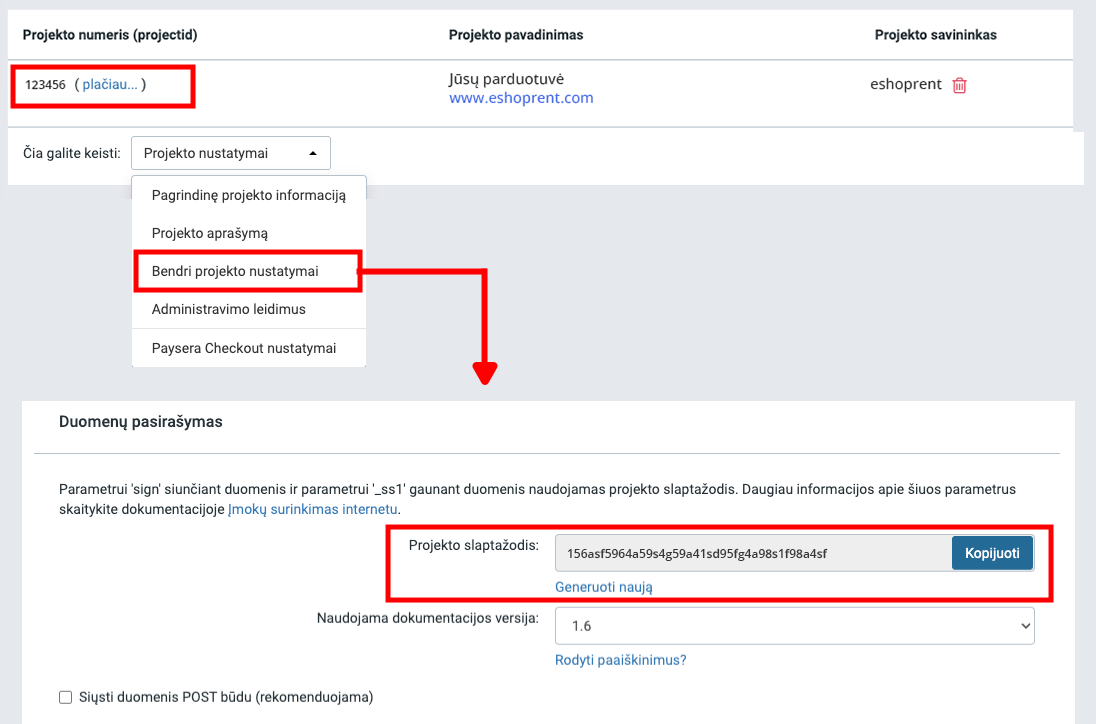Choose Projekto aprašymą from the menu

click(x=210, y=233)
